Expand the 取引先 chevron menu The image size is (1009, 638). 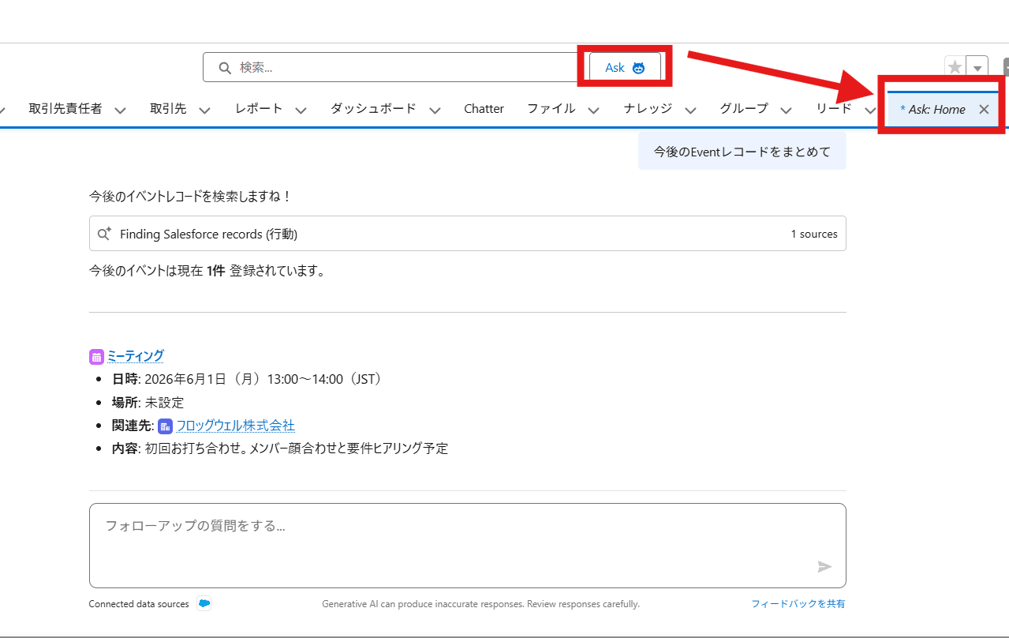pos(205,110)
